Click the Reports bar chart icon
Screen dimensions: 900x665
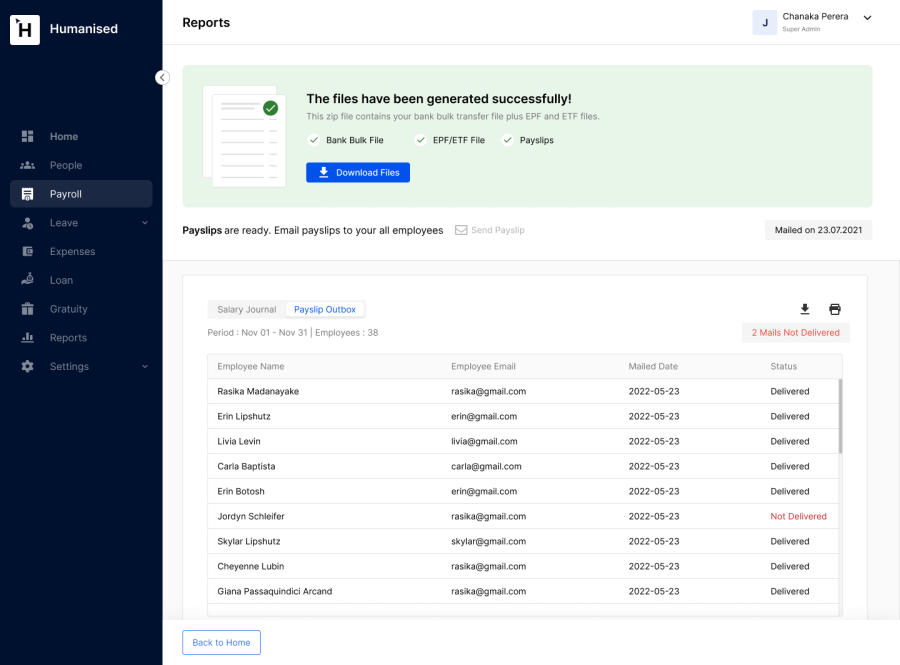28,337
